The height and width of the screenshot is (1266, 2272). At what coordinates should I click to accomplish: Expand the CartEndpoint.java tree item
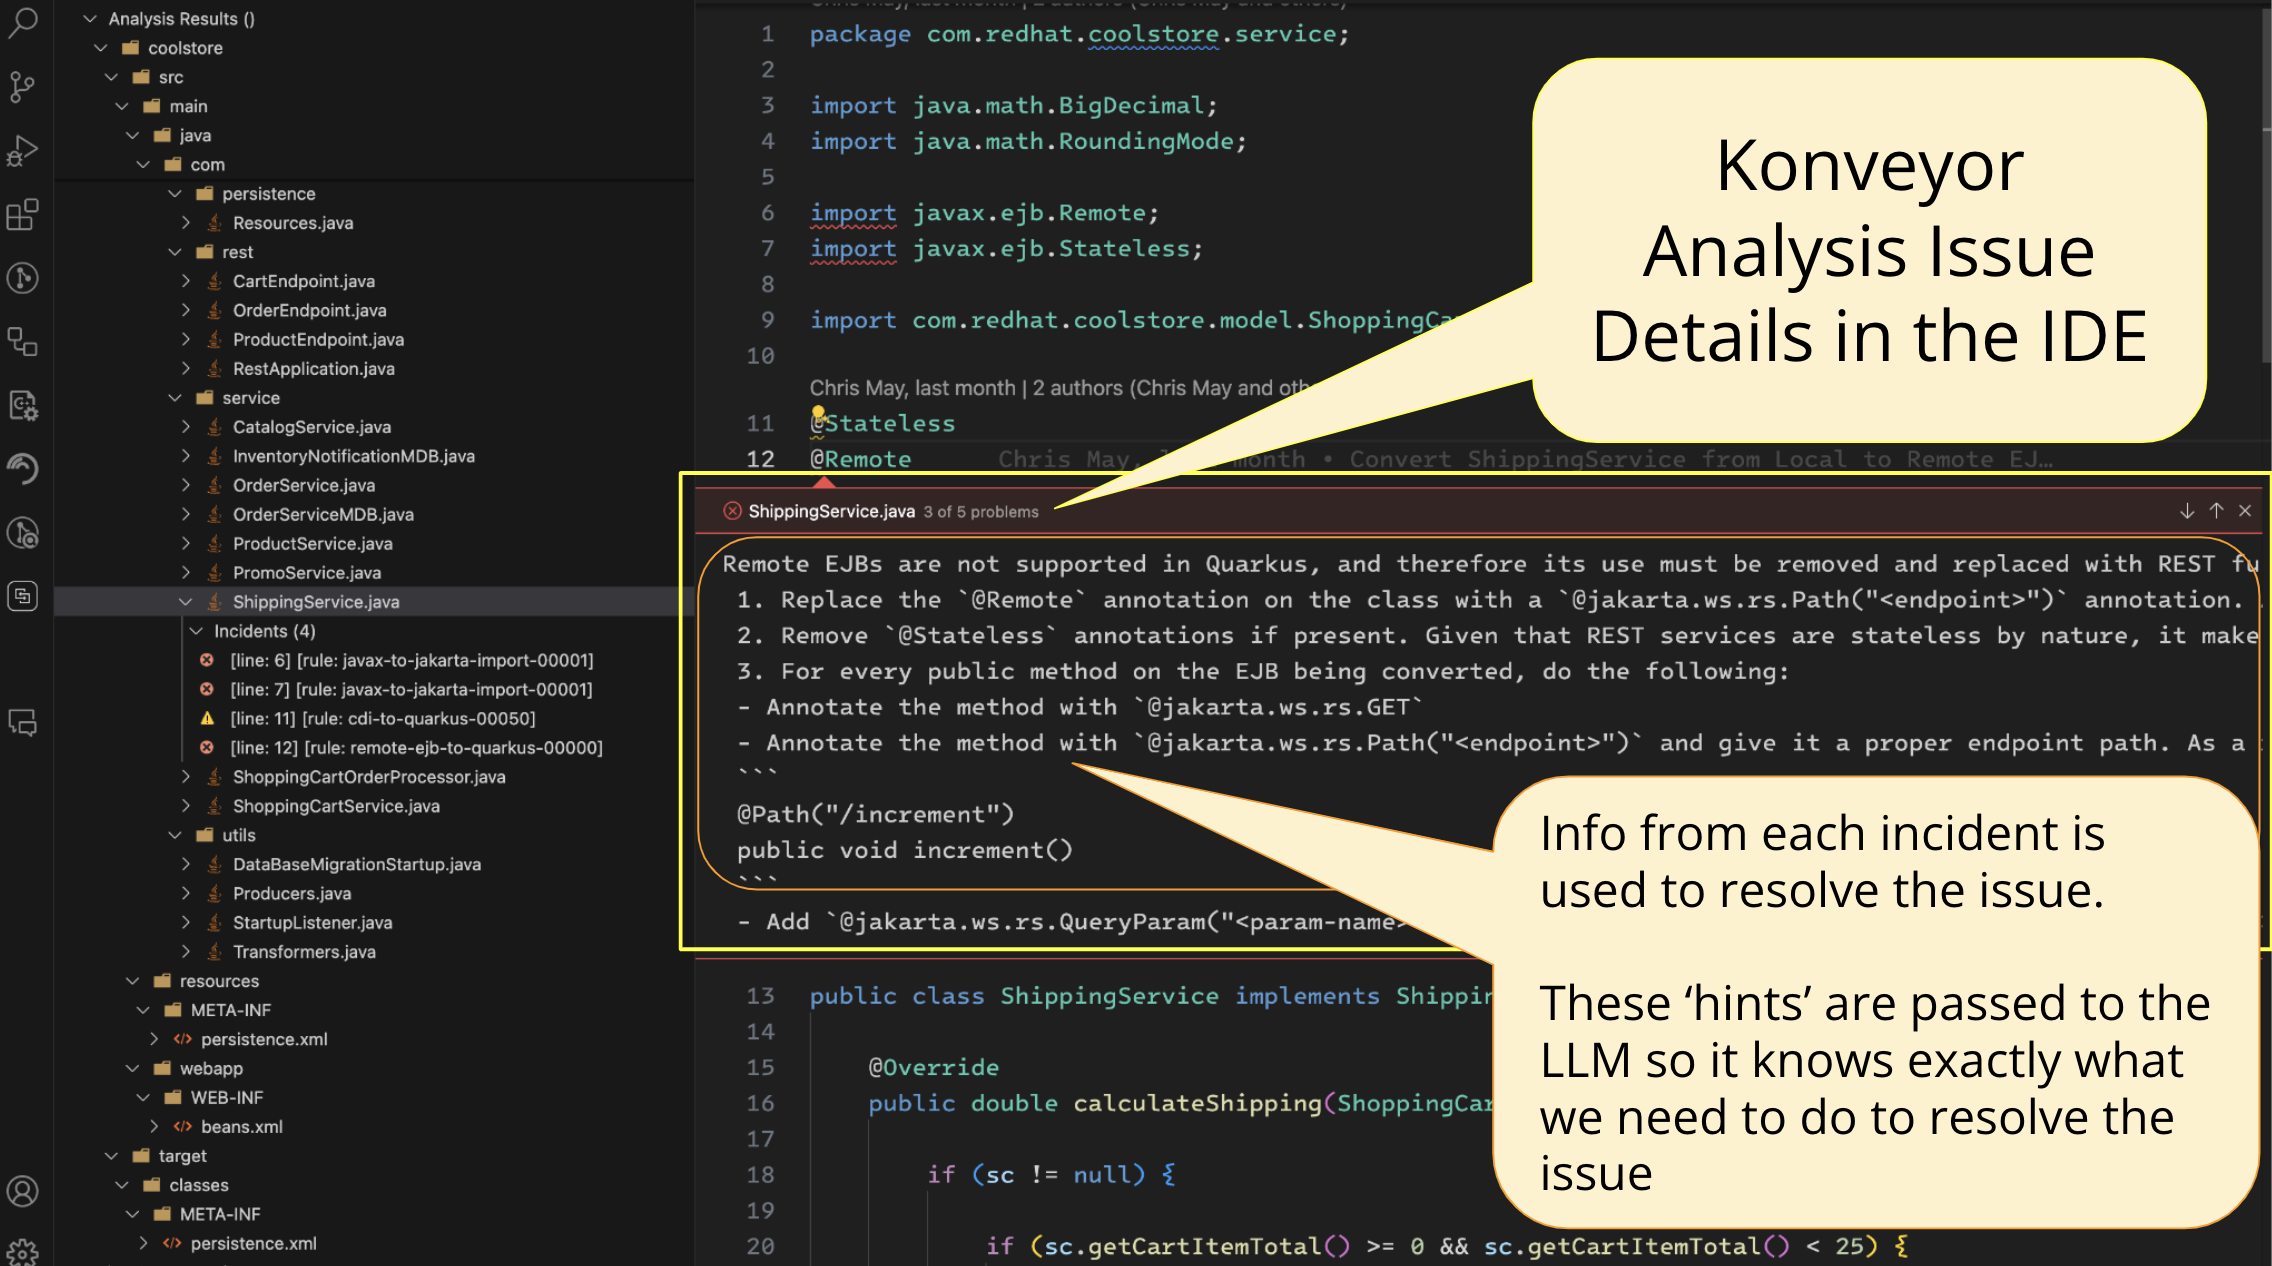pos(186,281)
